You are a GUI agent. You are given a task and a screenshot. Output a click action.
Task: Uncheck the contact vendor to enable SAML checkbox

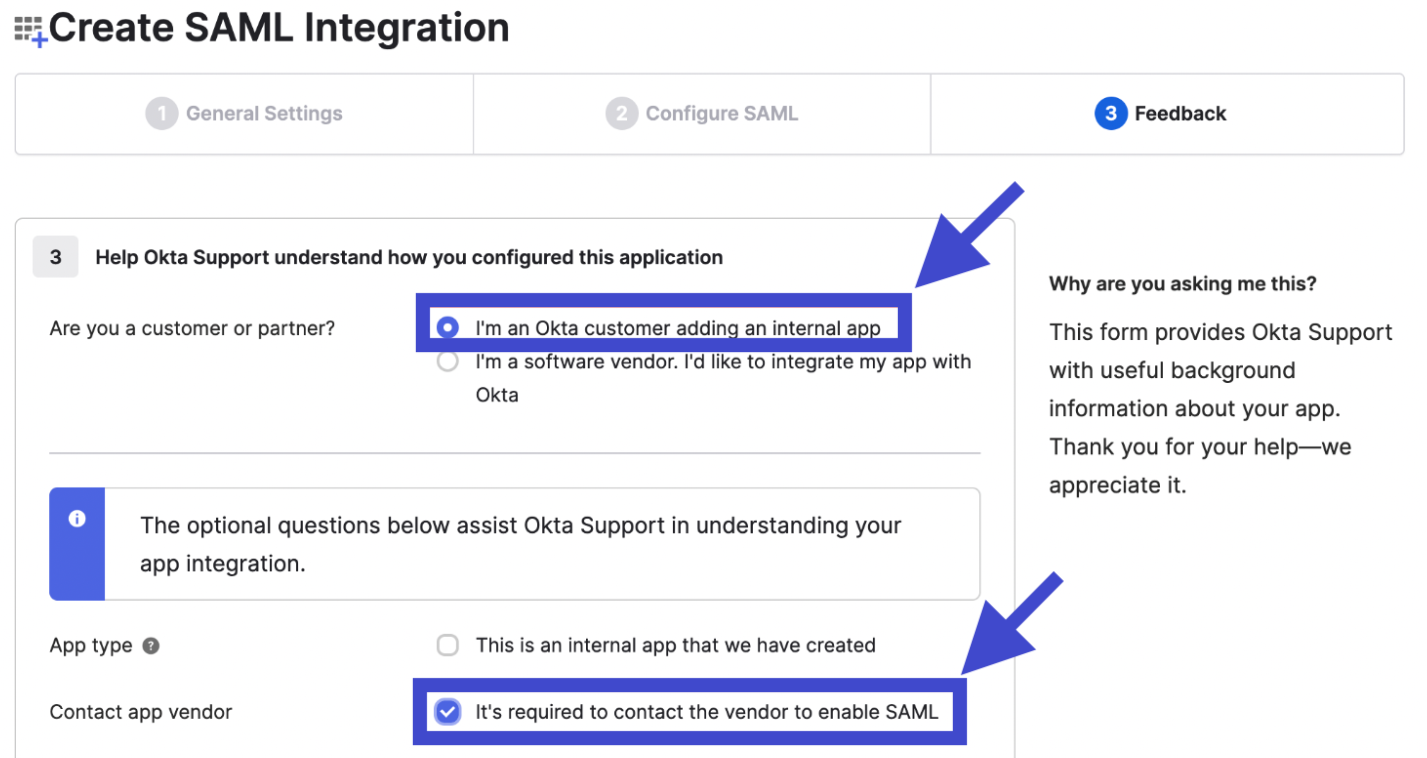pos(448,712)
